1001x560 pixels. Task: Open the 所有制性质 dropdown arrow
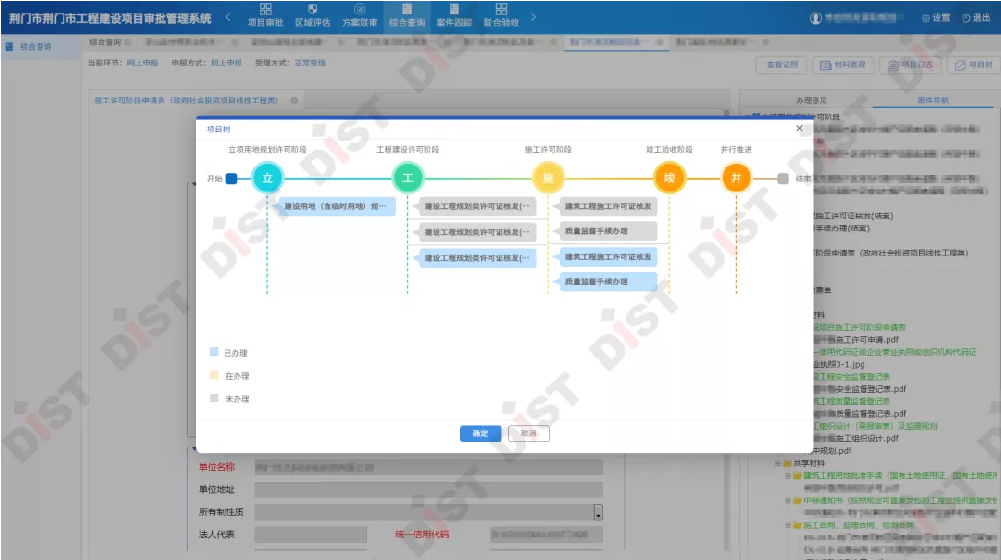[598, 513]
